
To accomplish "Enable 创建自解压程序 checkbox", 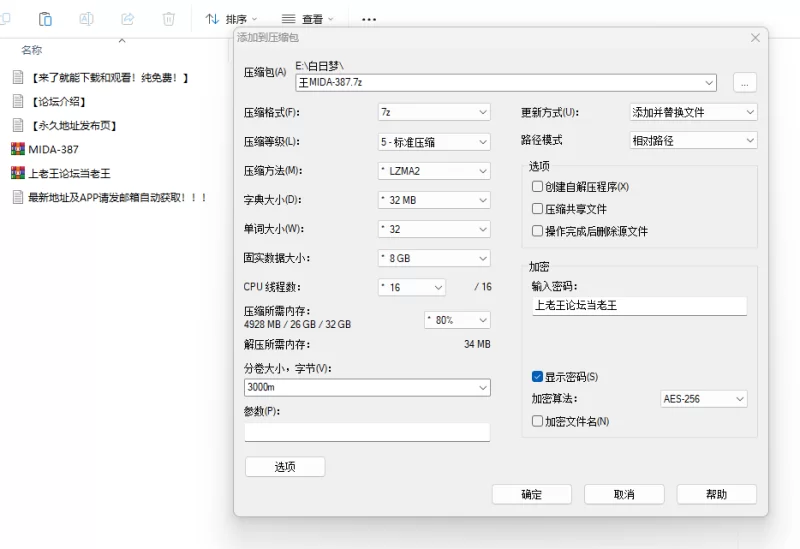I will pos(537,187).
